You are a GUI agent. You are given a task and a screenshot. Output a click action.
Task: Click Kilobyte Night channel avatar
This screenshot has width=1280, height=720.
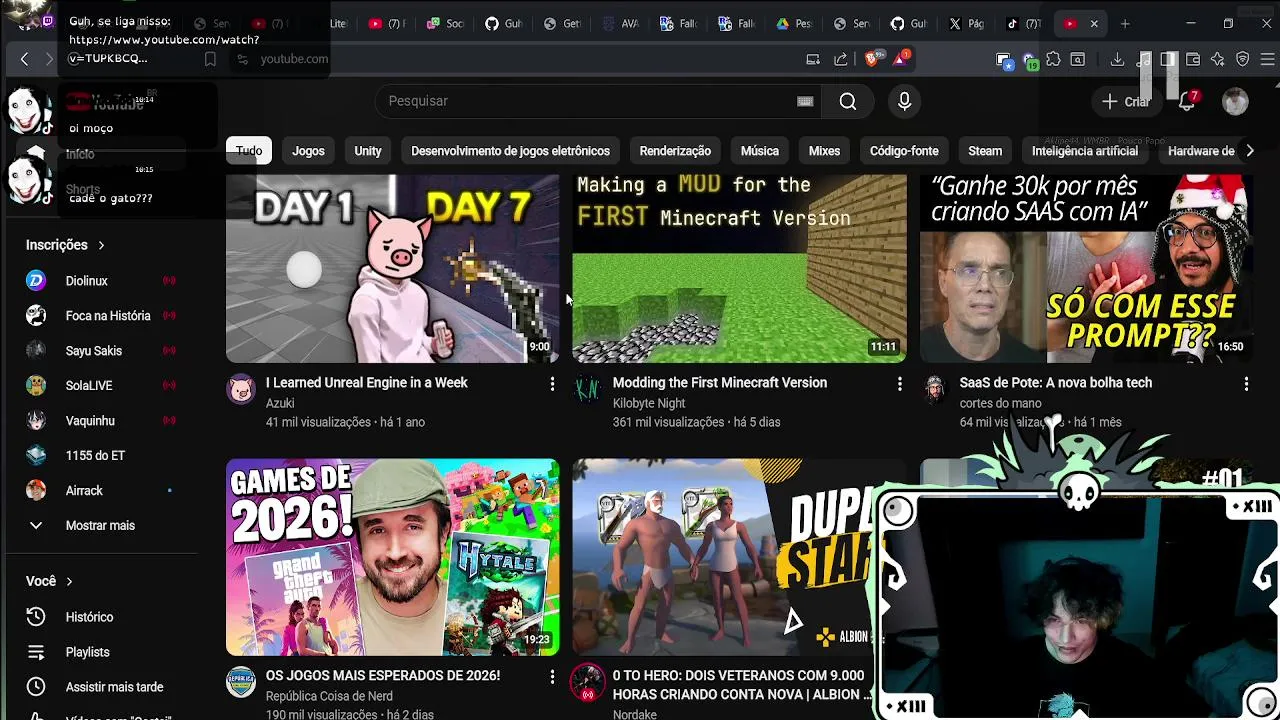click(588, 389)
